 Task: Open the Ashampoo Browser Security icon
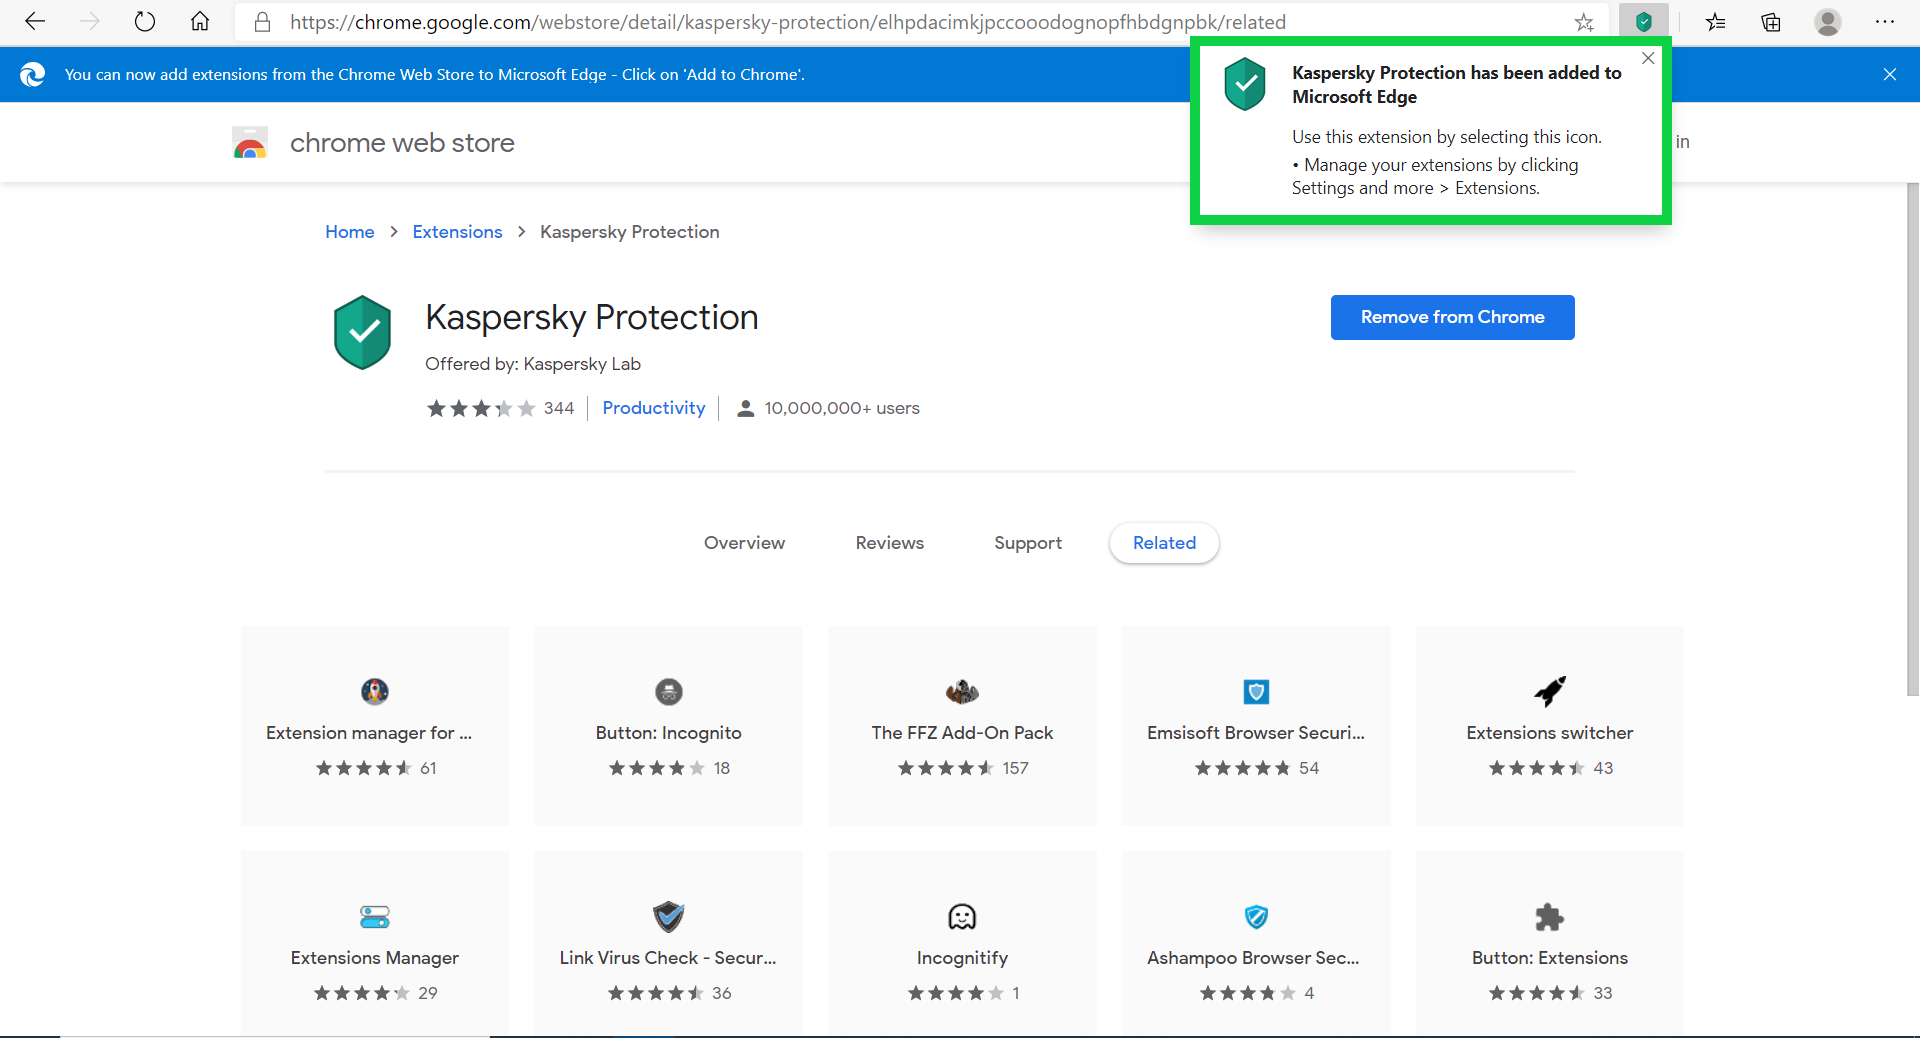point(1256,916)
